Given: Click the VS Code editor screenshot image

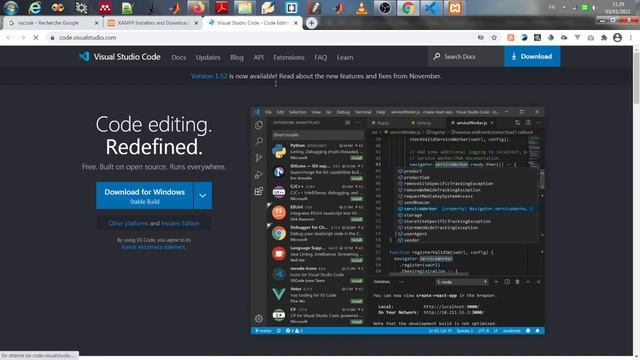Looking at the screenshot, I should [398, 221].
